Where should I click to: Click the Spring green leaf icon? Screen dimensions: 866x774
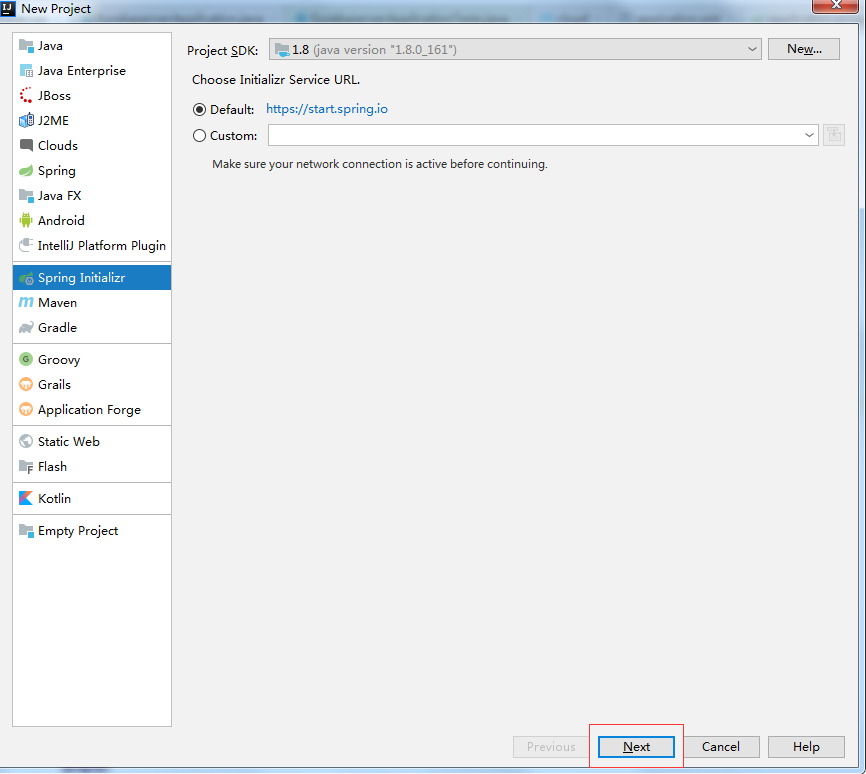(x=26, y=171)
